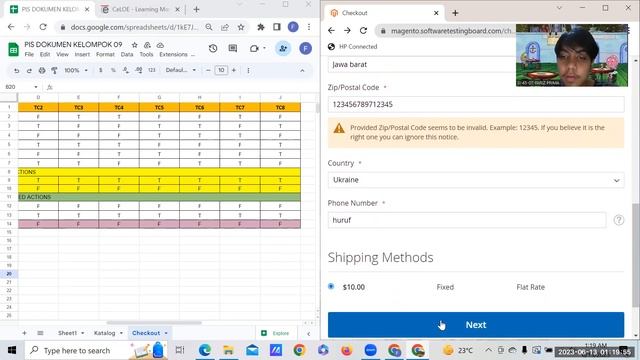Click the Next button on checkout
The height and width of the screenshot is (360, 640).
(x=476, y=325)
